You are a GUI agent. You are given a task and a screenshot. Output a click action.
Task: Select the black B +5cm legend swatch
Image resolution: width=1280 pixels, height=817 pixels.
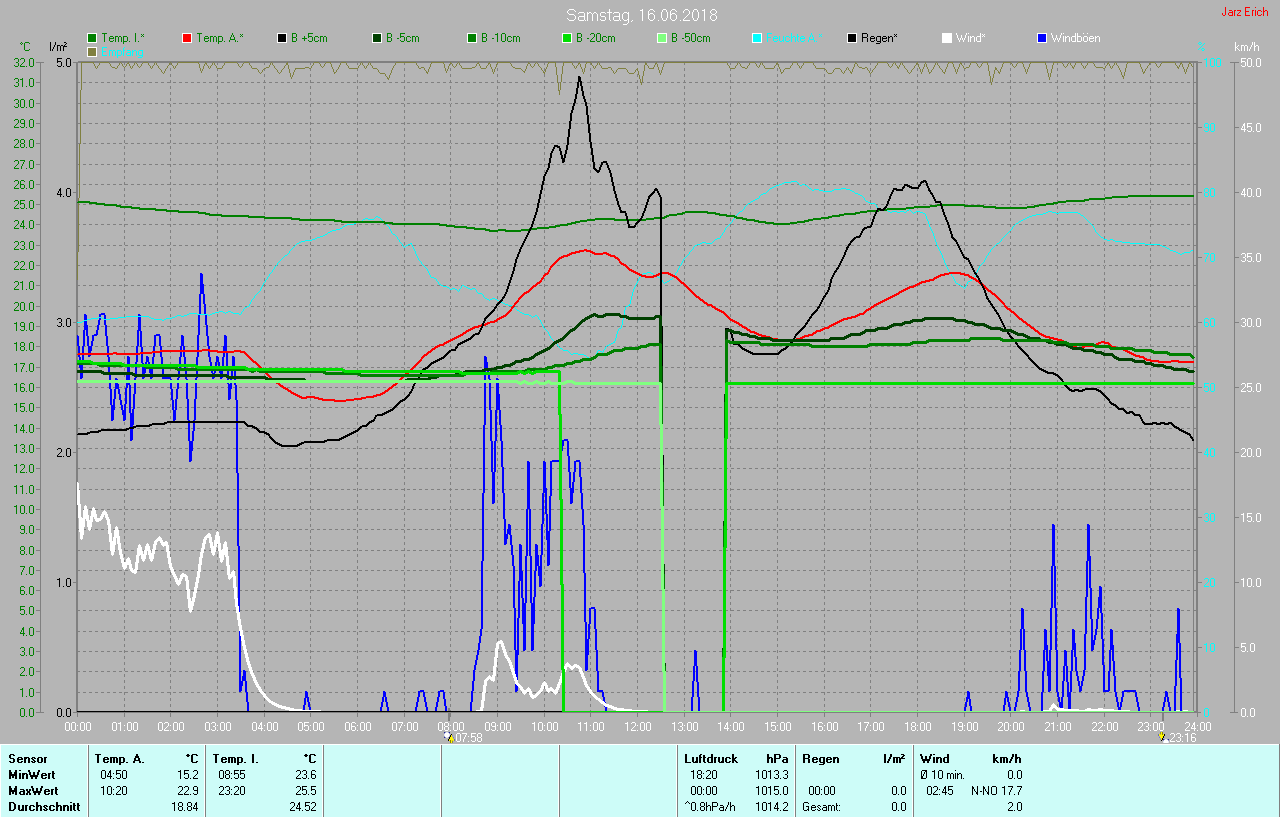[283, 38]
